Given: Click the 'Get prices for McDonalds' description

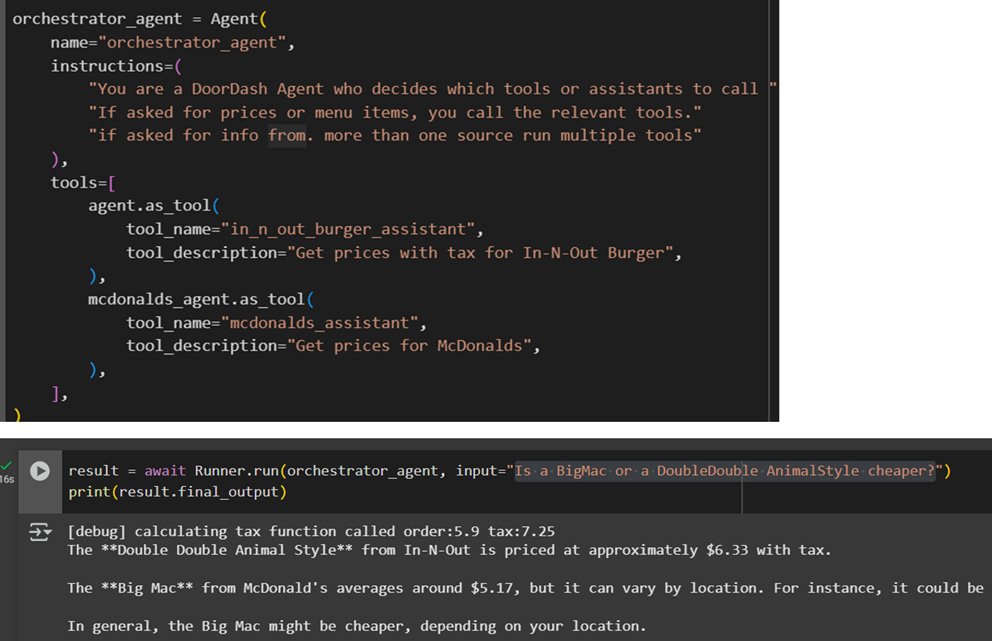Looking at the screenshot, I should [409, 346].
